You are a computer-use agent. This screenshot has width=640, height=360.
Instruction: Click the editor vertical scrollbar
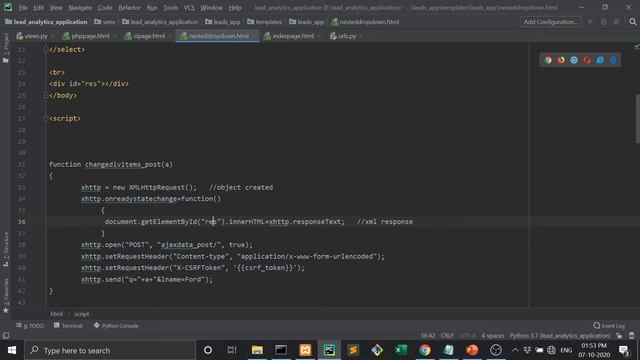pyautogui.click(x=637, y=119)
